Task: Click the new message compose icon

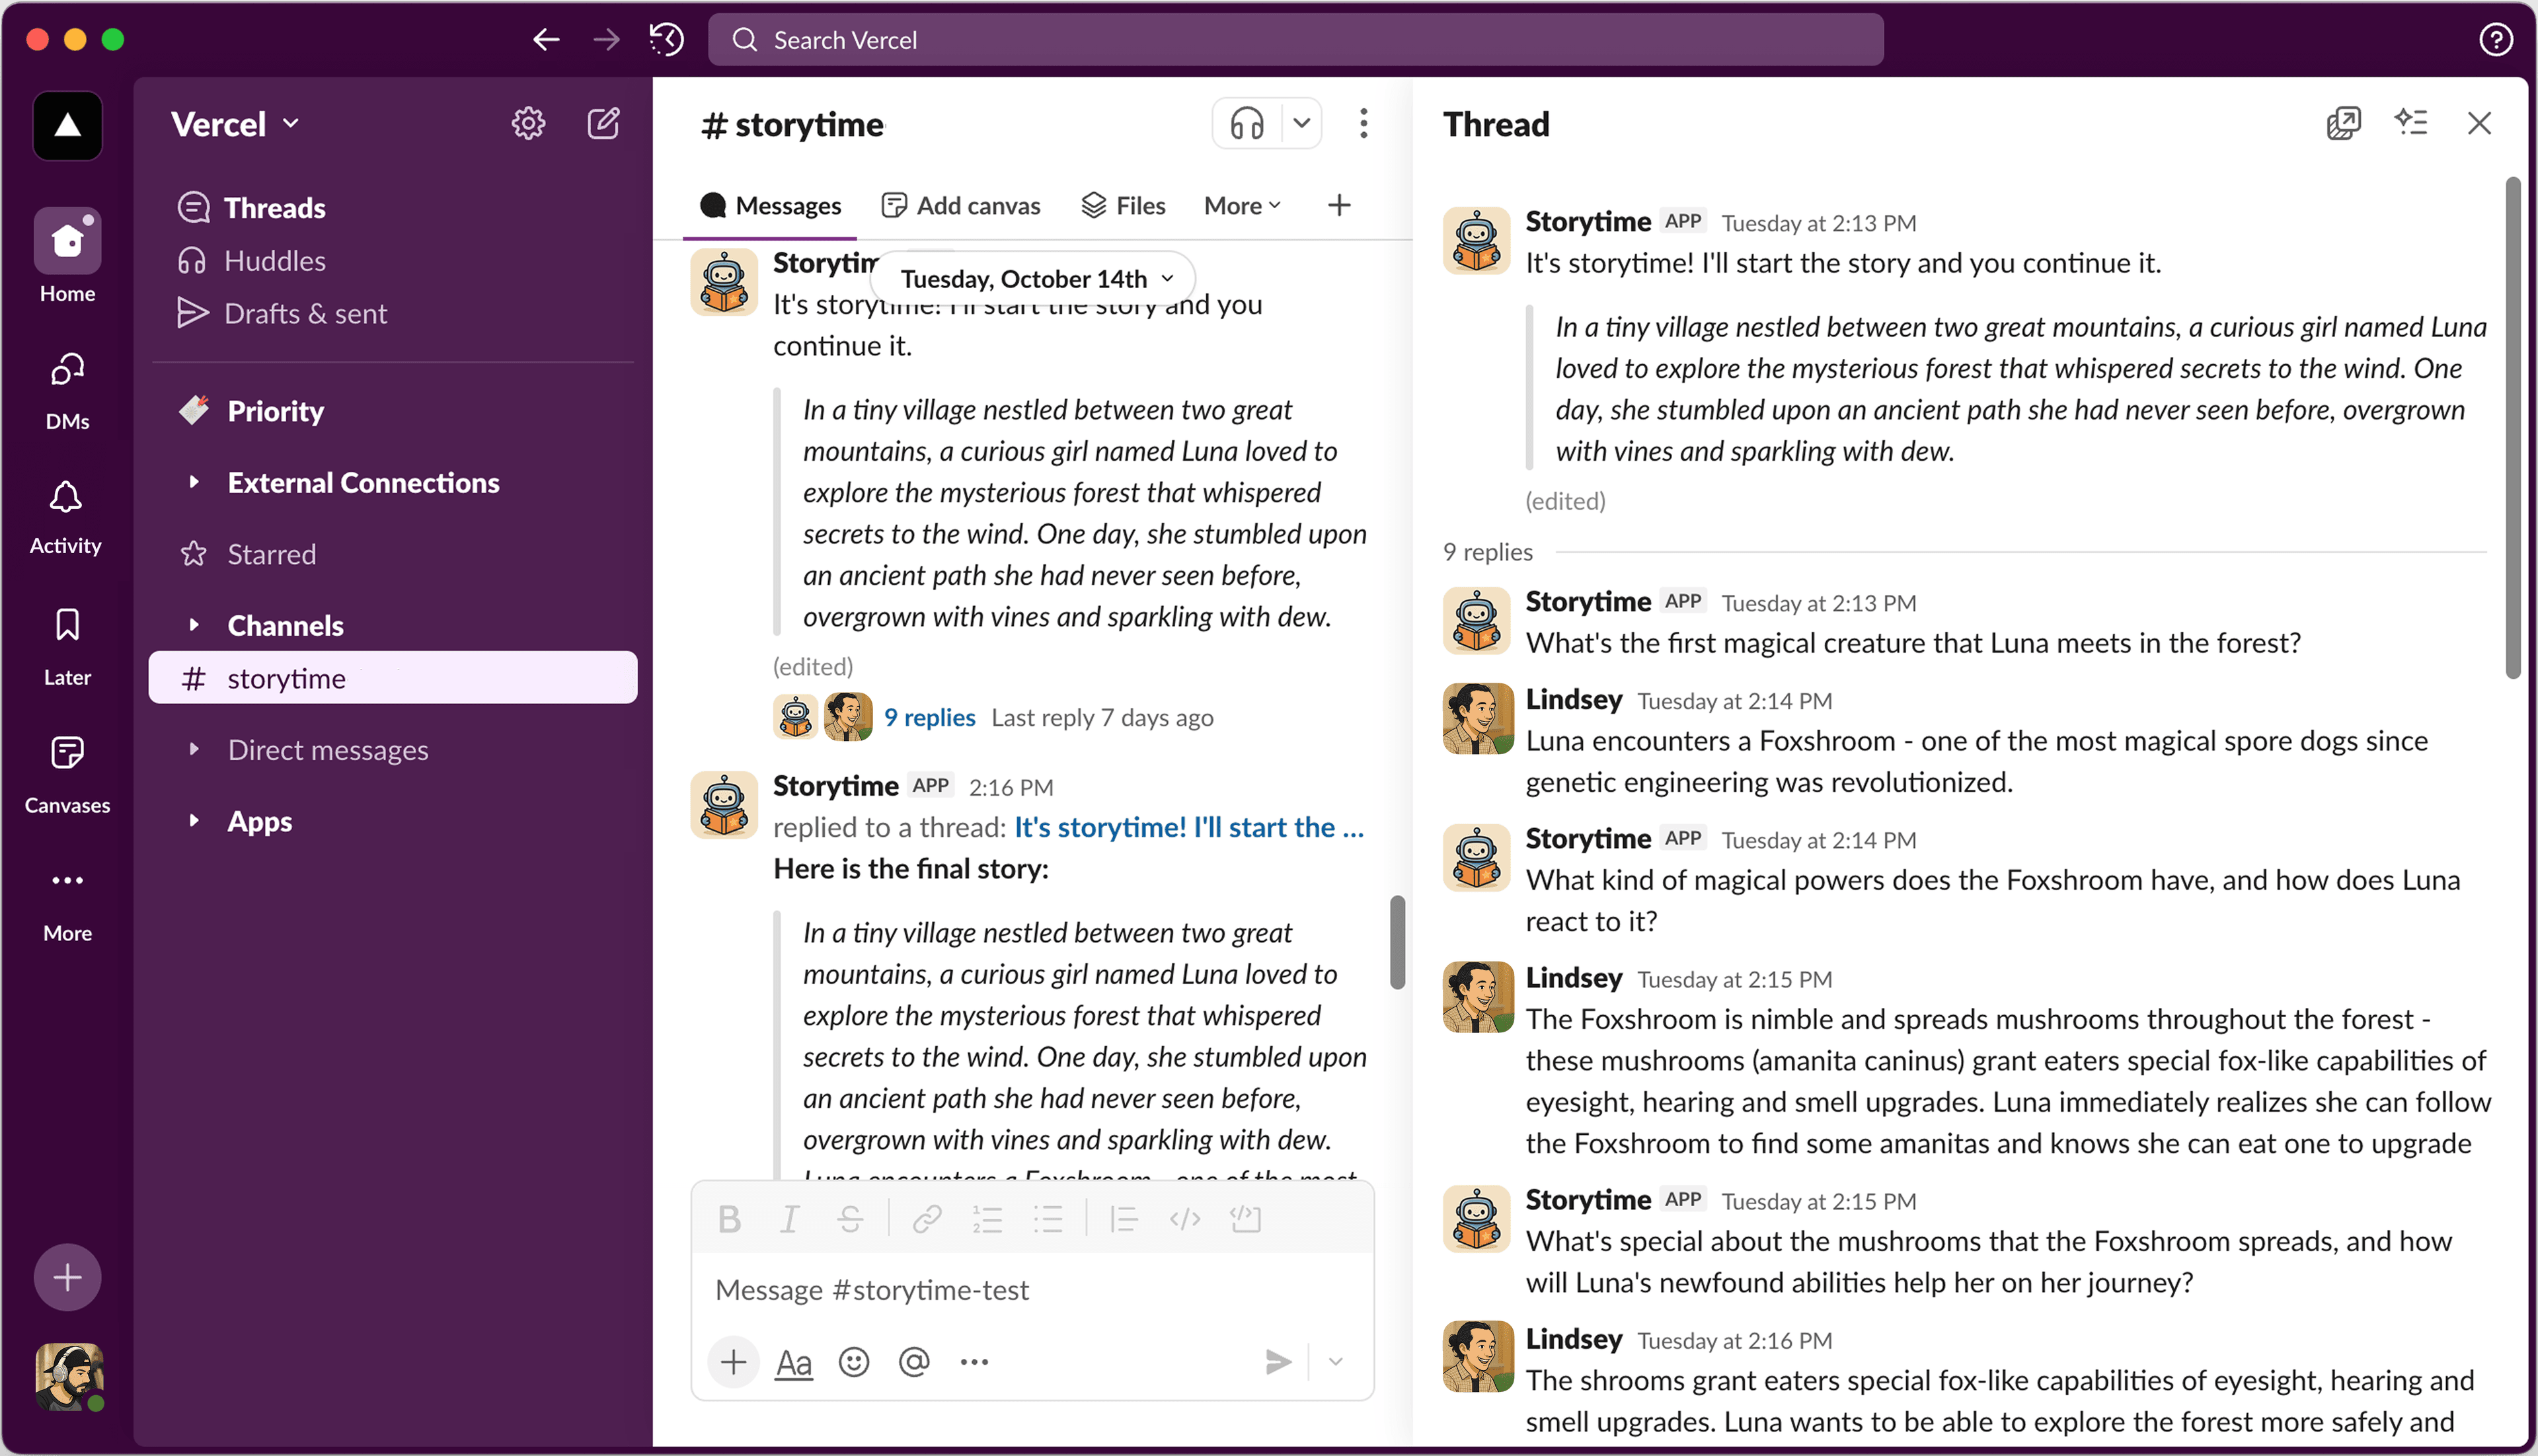Action: click(x=603, y=124)
